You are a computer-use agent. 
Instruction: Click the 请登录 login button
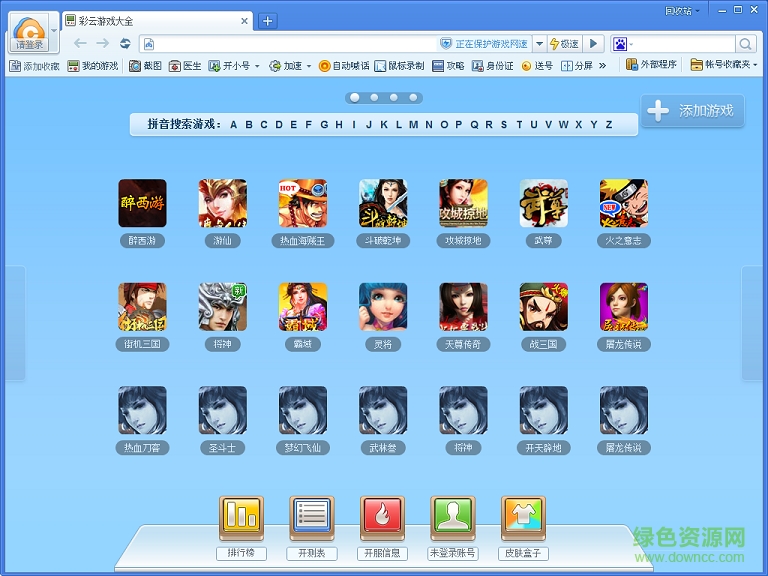[x=31, y=45]
